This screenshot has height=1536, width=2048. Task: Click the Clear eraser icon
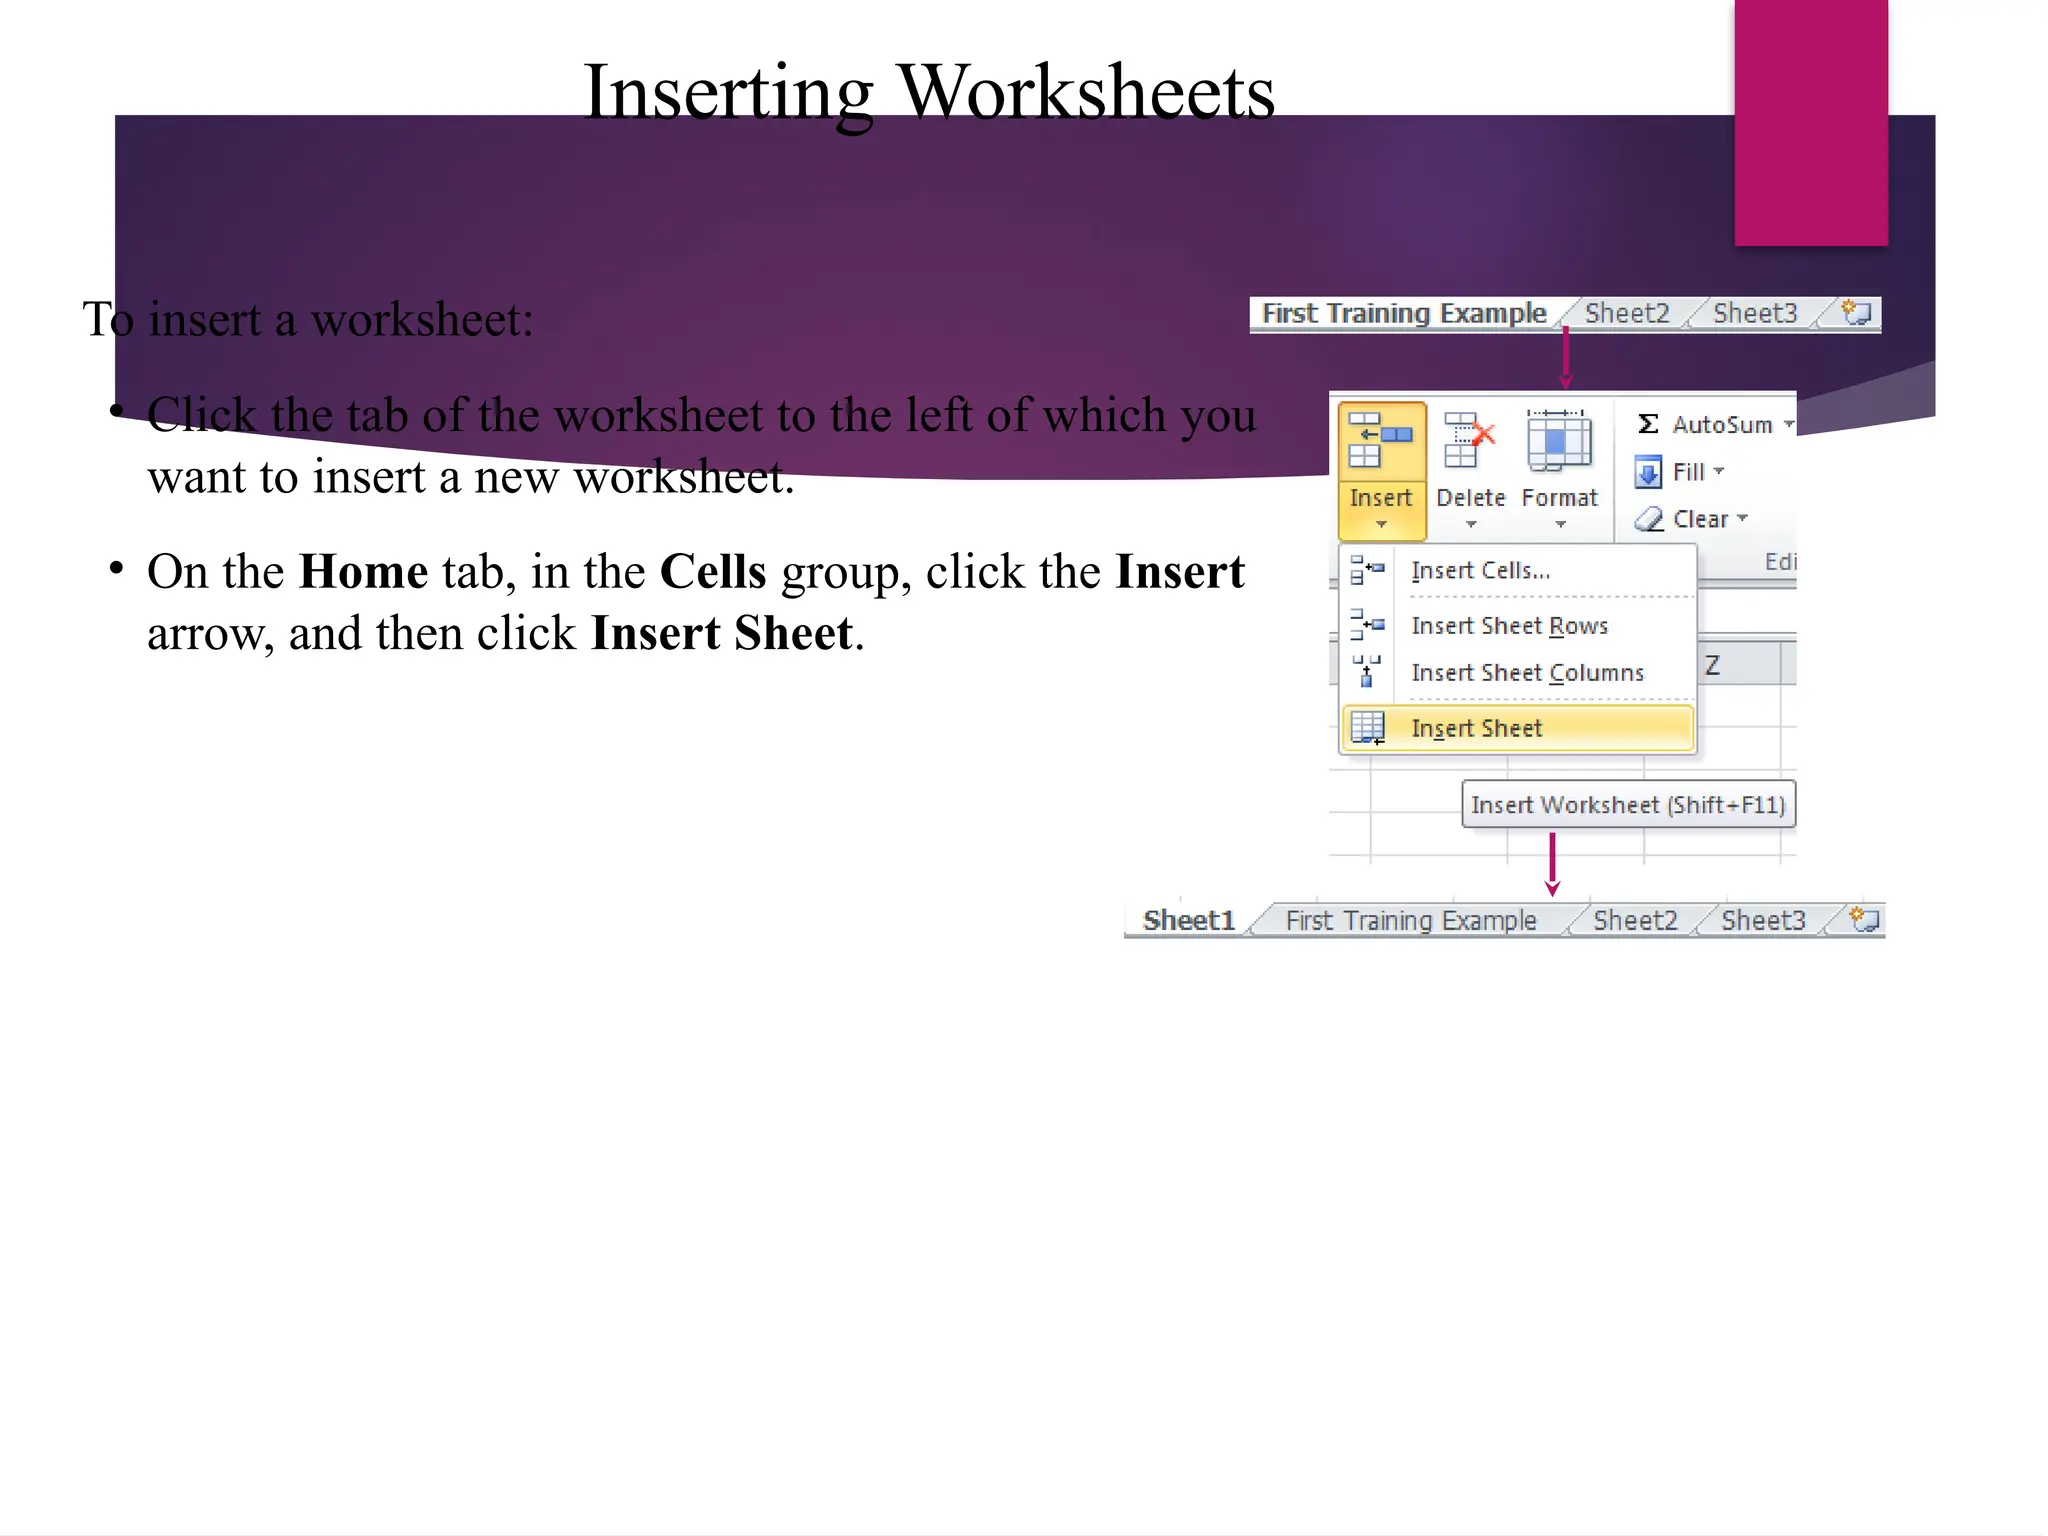(x=1648, y=519)
